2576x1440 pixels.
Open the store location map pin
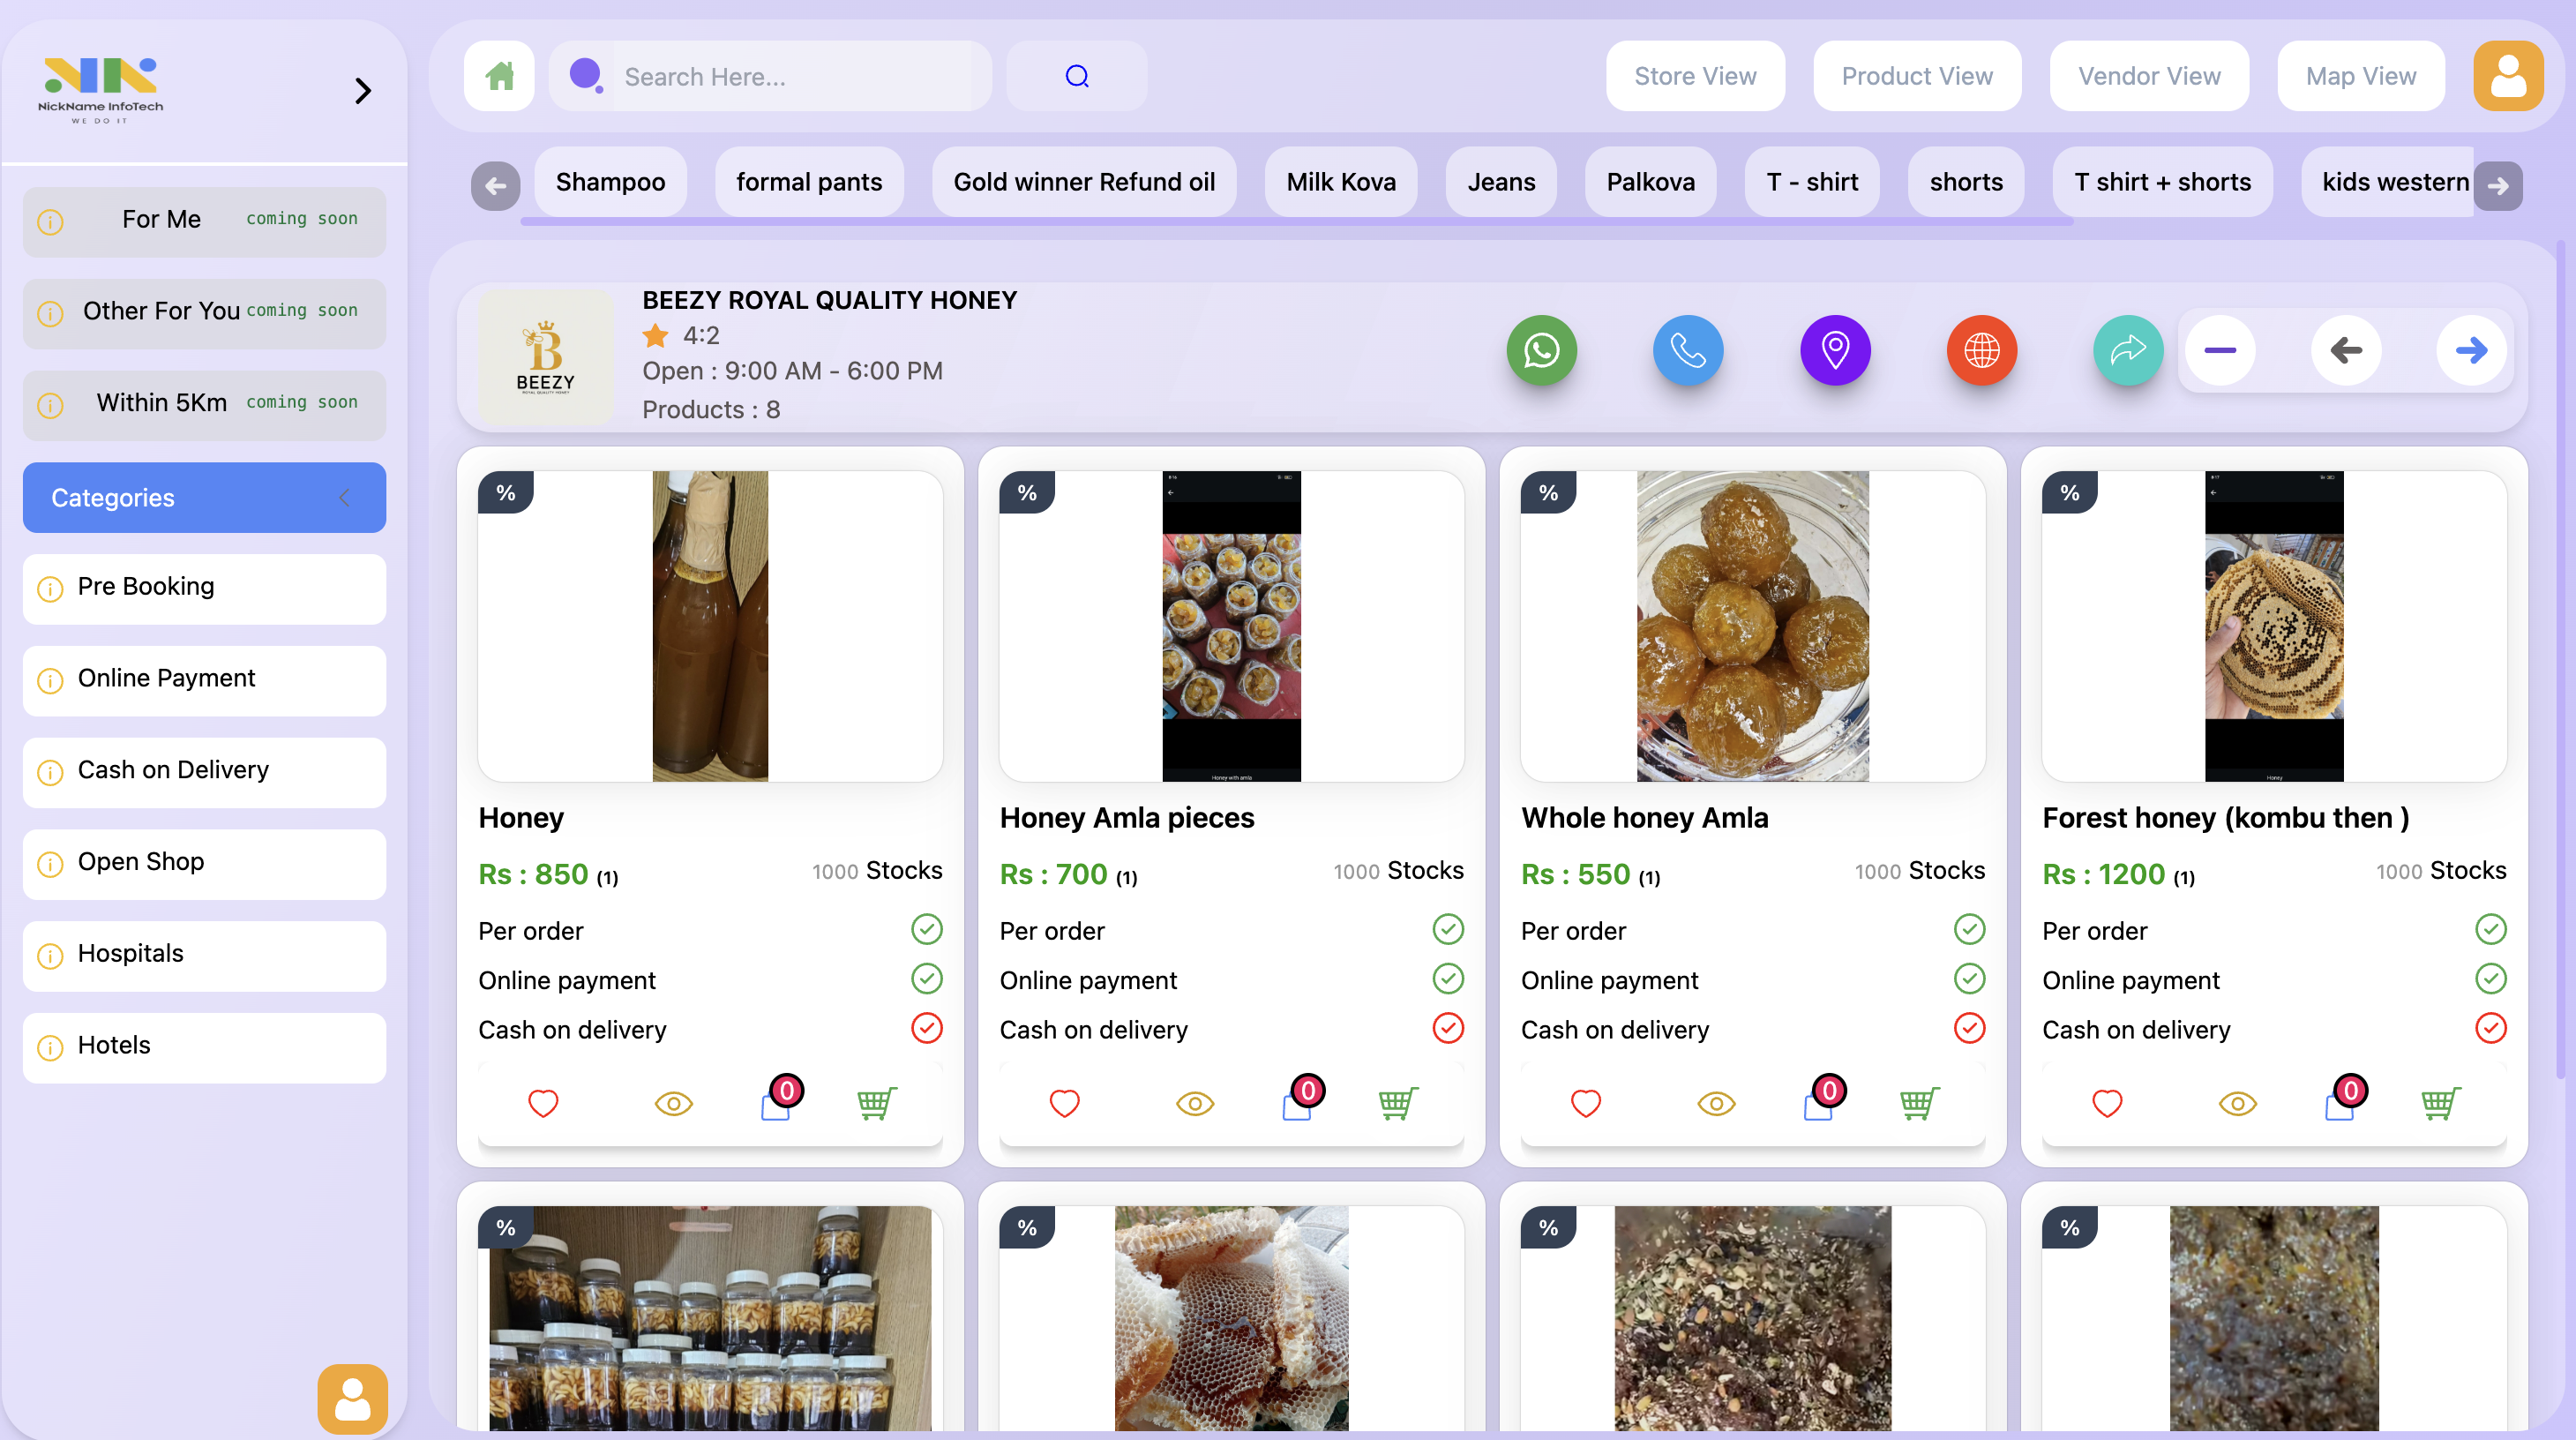click(1835, 351)
